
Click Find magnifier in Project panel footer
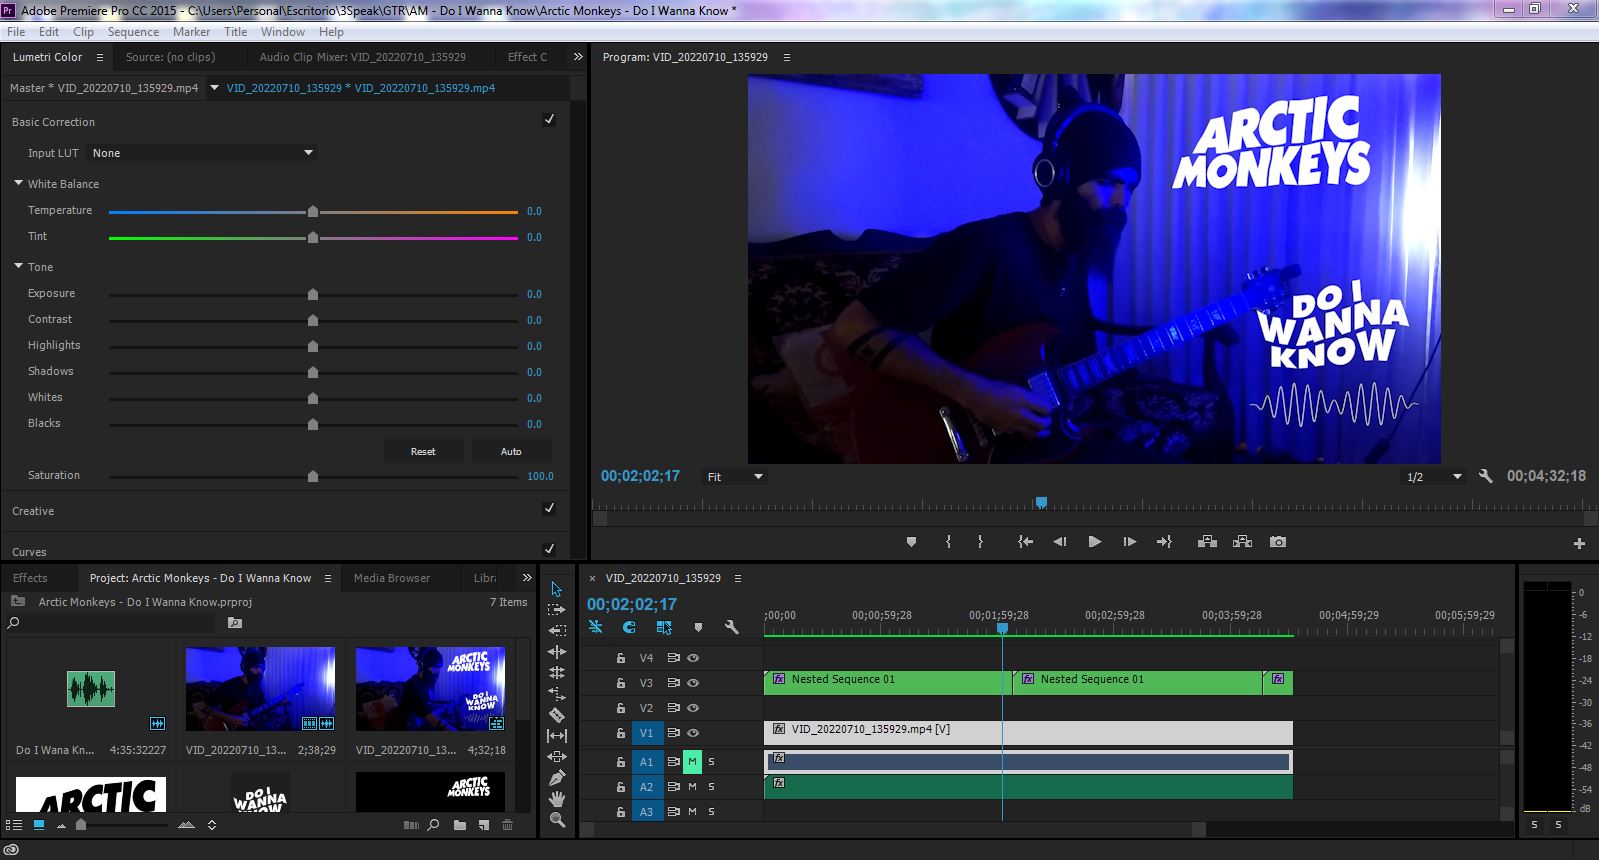[433, 825]
